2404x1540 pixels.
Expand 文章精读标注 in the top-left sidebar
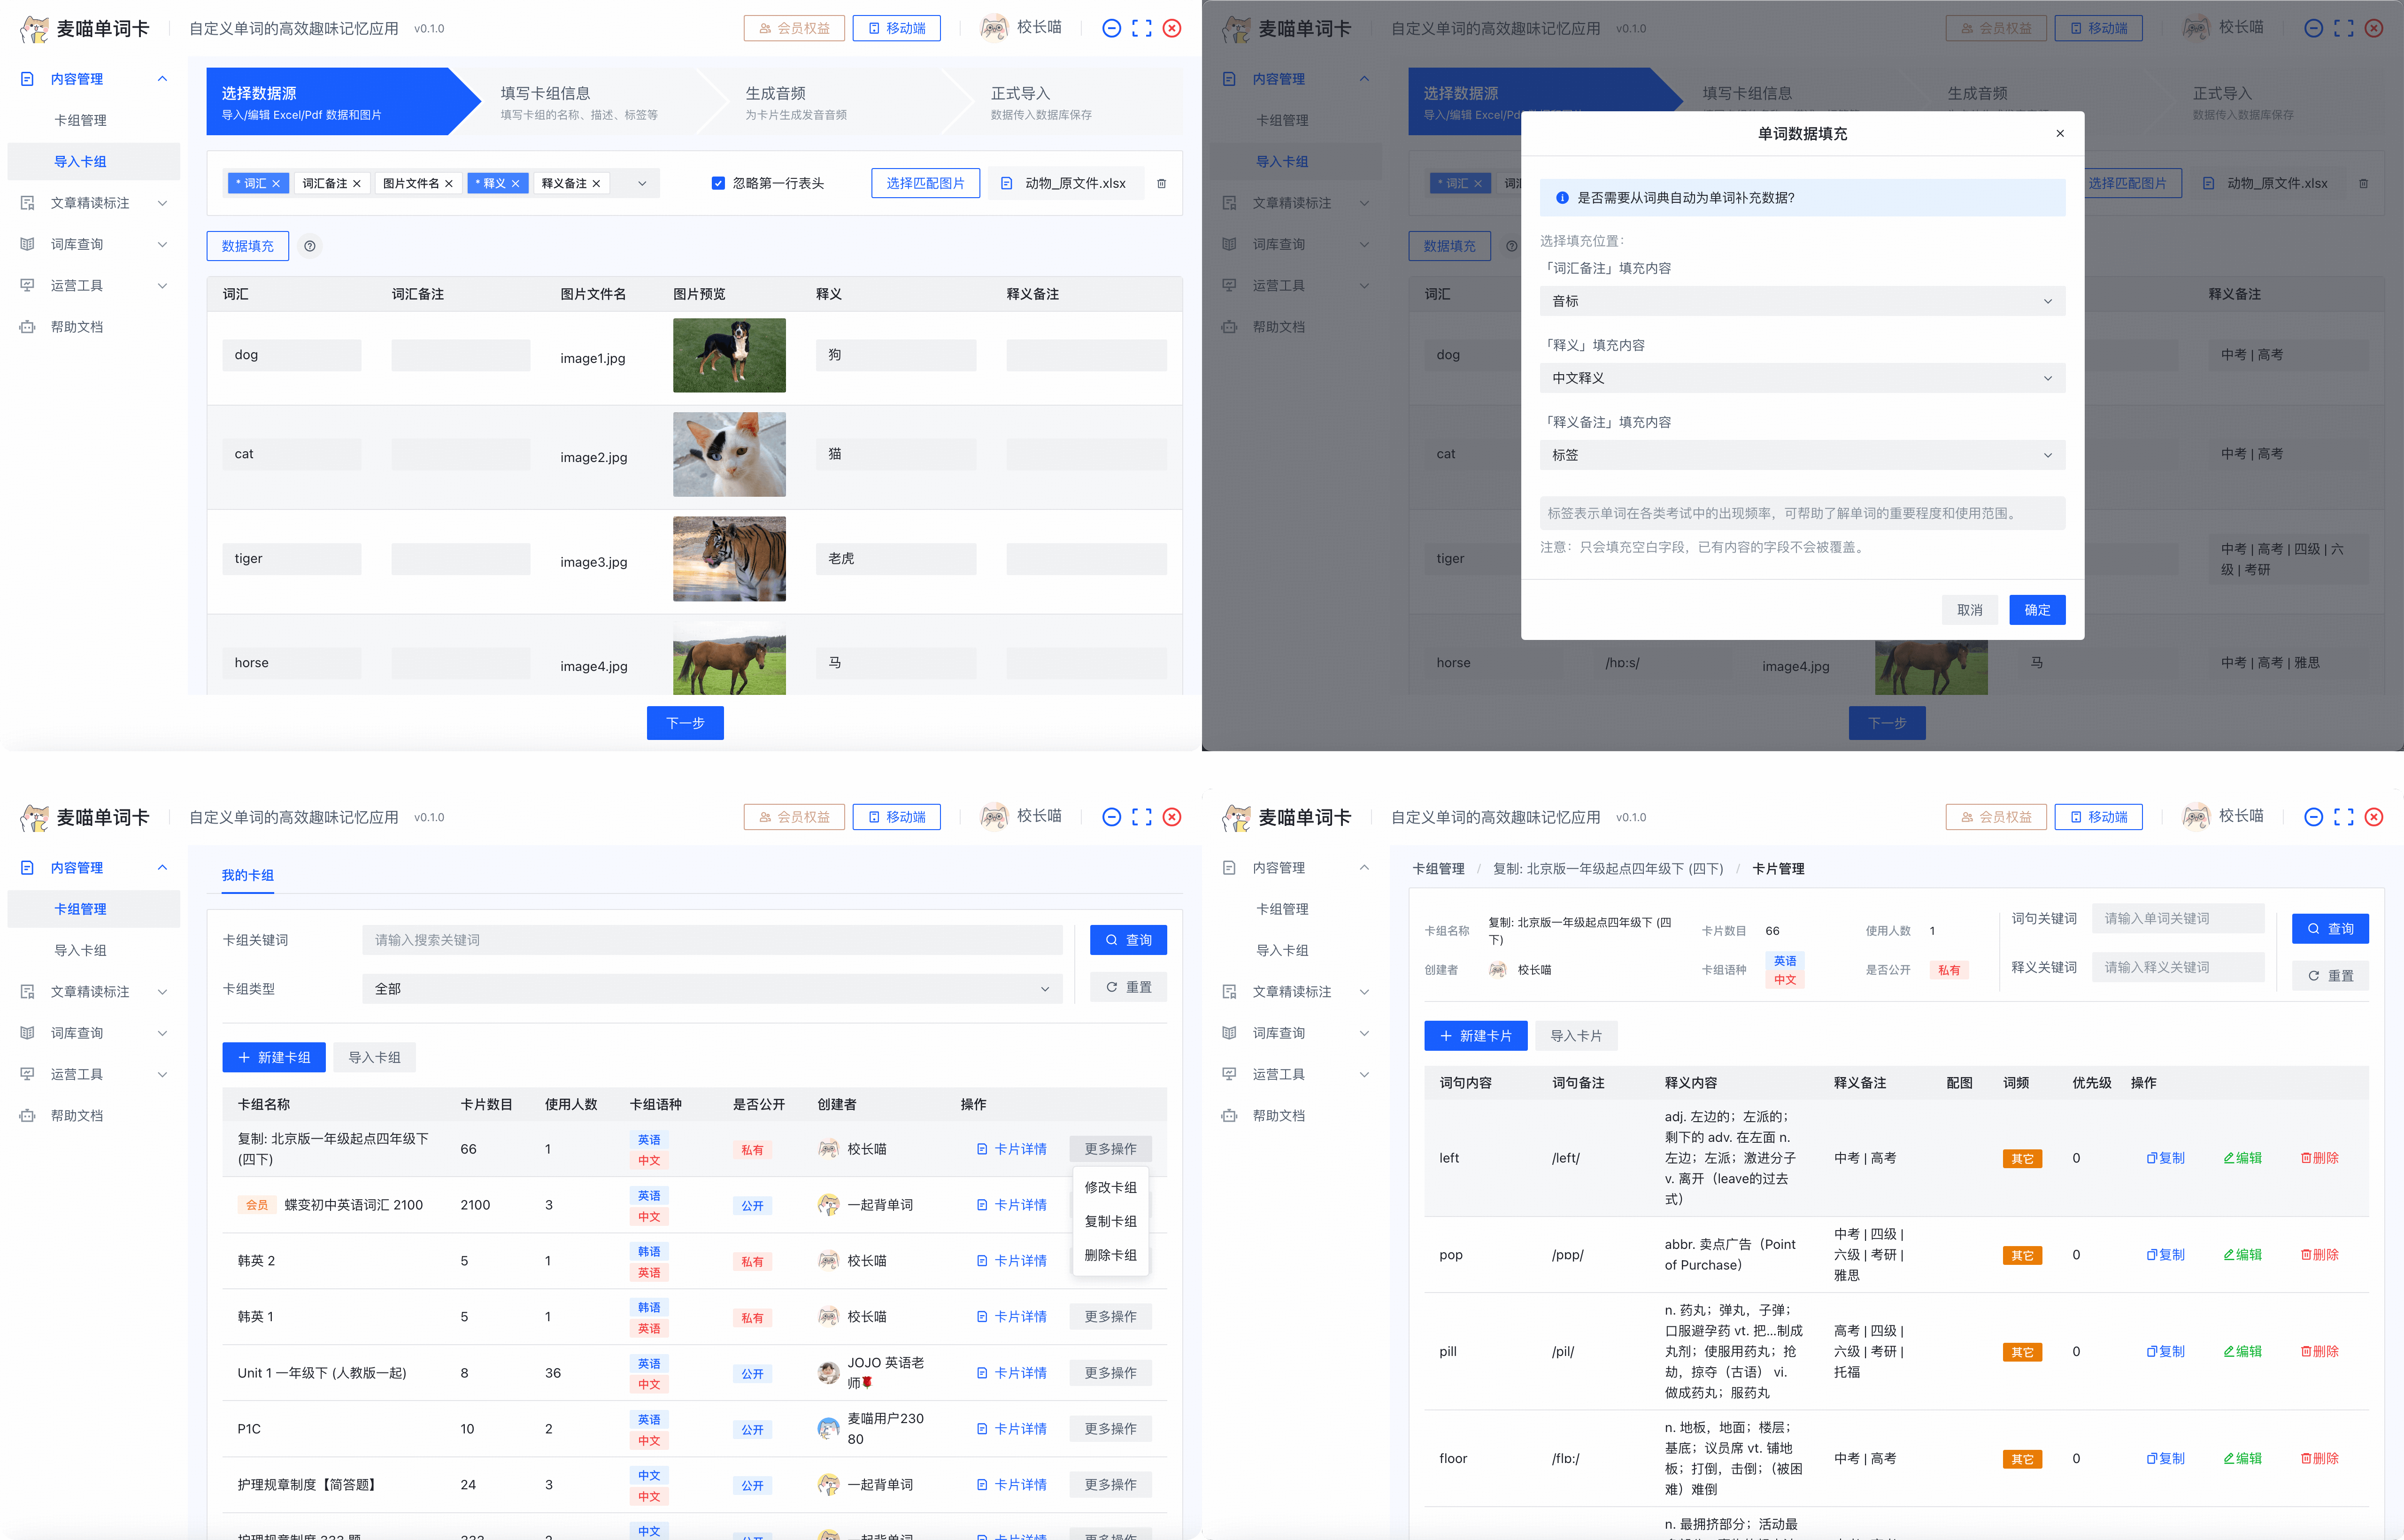click(x=90, y=203)
